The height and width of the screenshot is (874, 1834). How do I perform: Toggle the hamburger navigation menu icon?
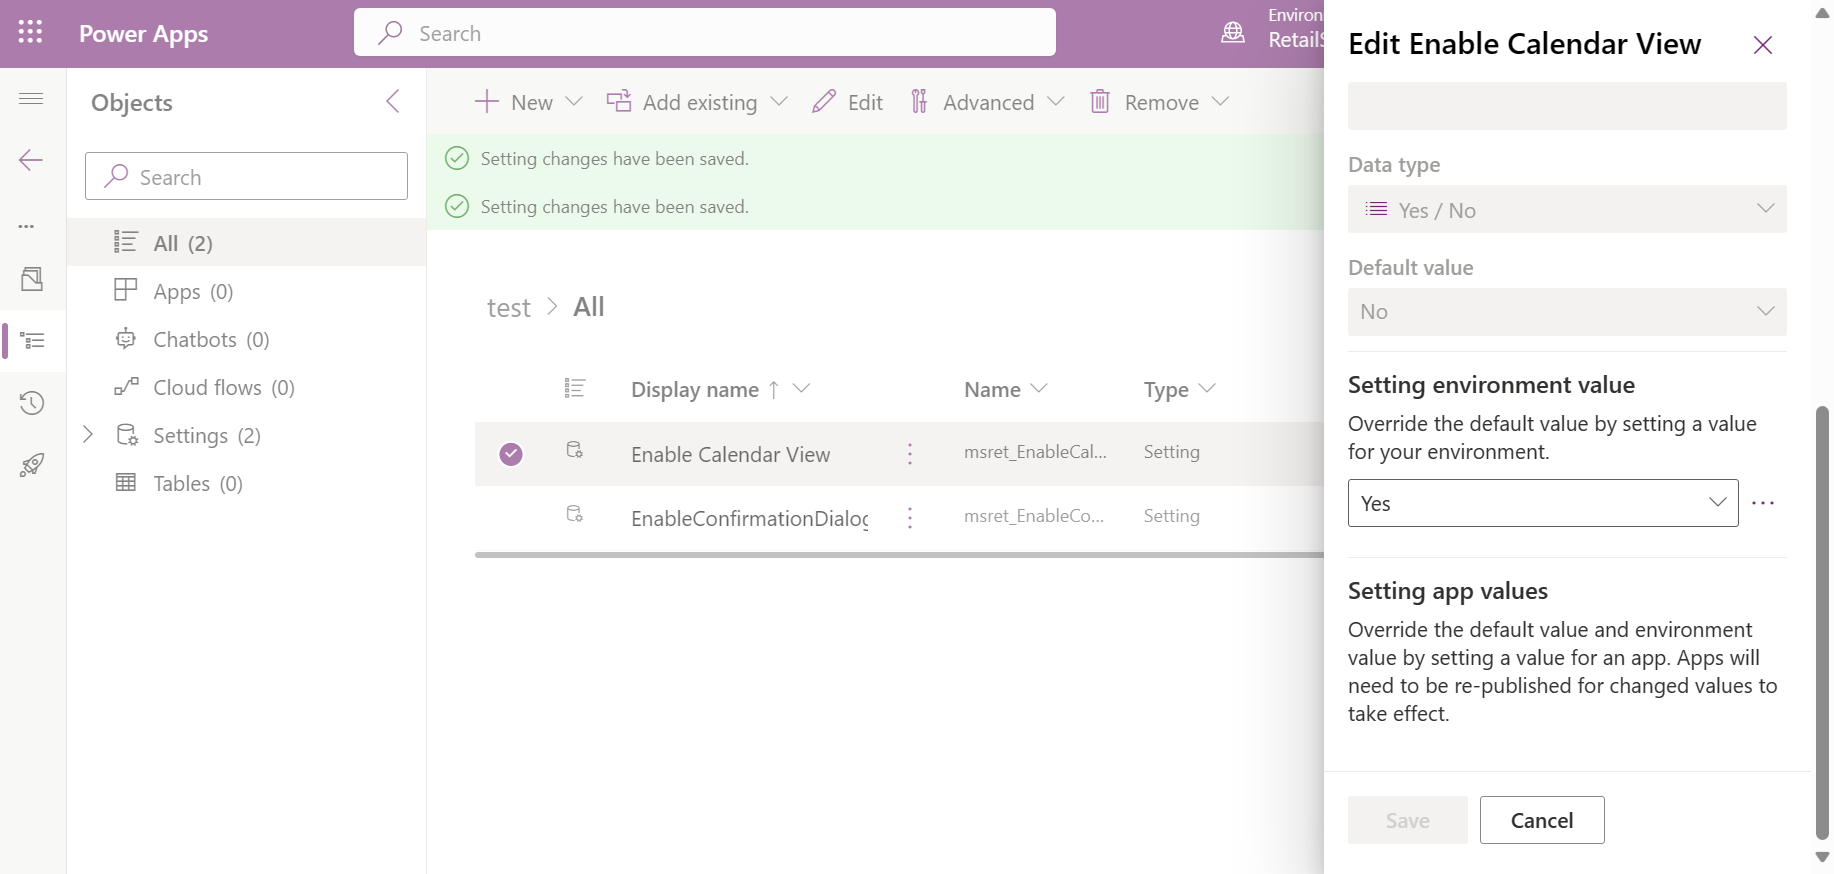[31, 98]
